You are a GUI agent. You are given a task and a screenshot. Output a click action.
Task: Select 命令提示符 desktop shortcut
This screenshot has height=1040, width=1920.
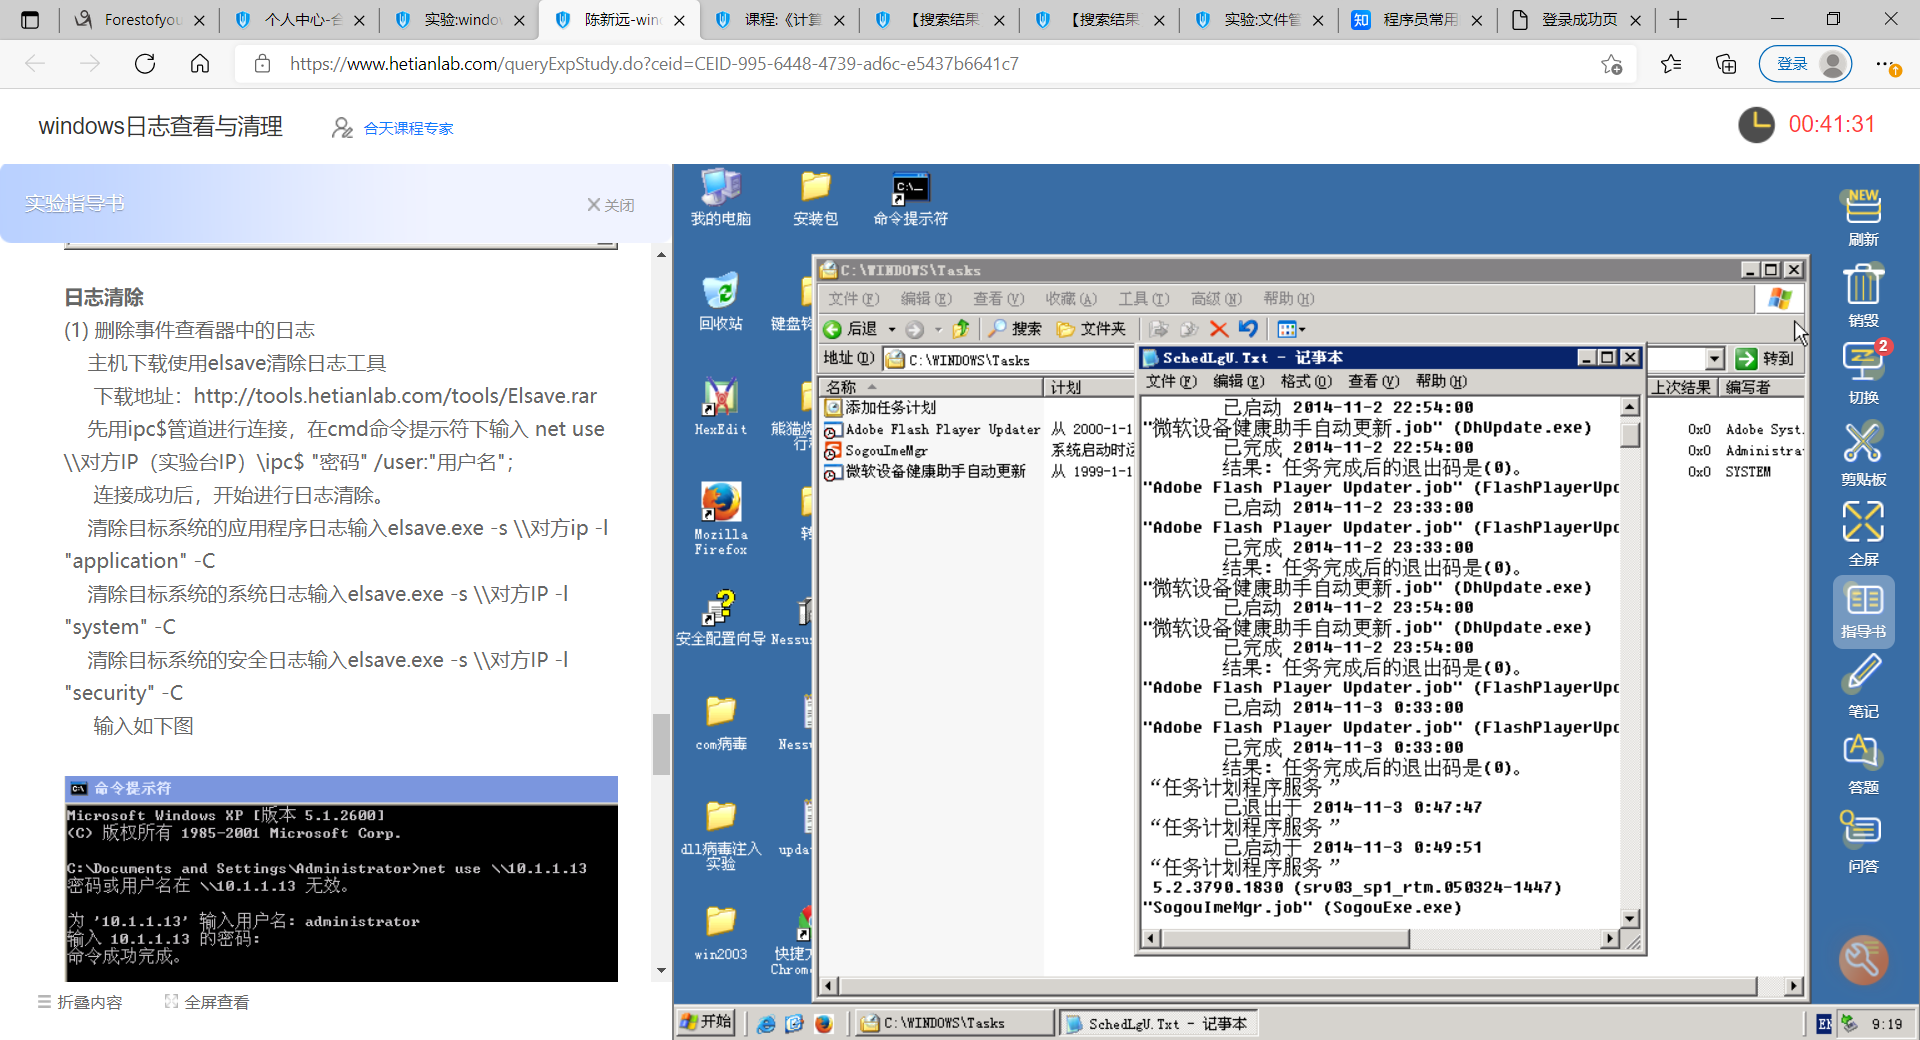[x=910, y=197]
